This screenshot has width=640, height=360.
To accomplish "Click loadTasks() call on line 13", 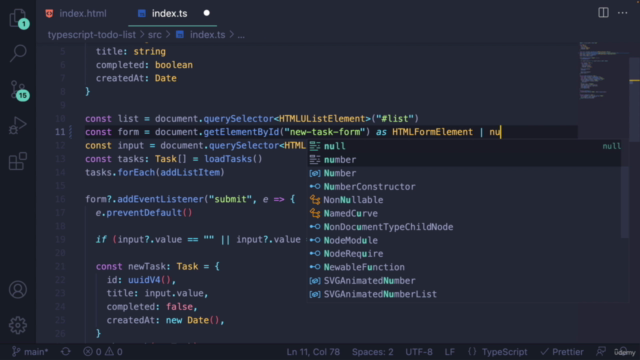I will tap(233, 159).
